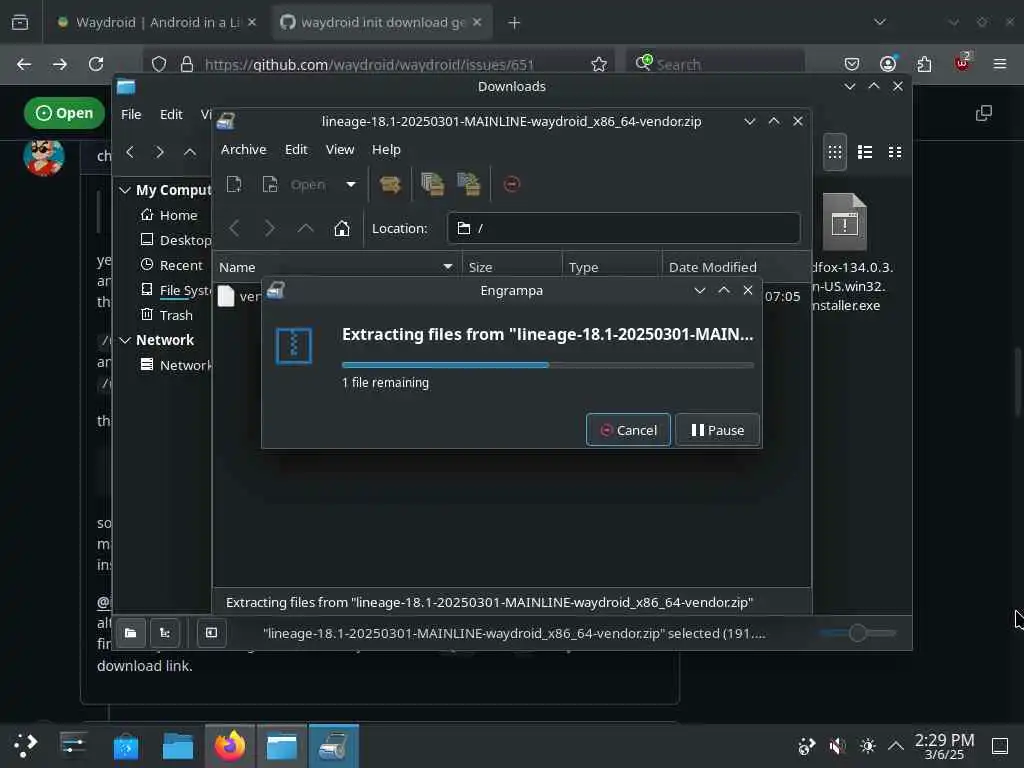Click the new archive icon in Engrampa toolbar

coord(234,184)
